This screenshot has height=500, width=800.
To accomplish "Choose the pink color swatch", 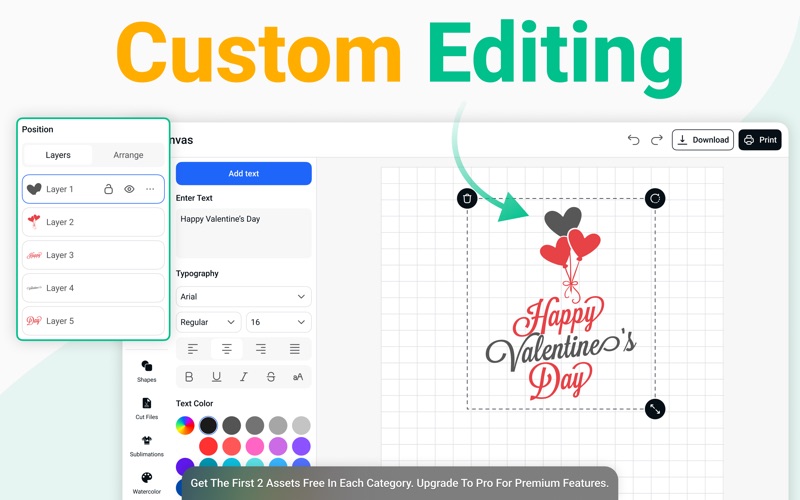I will 255,446.
